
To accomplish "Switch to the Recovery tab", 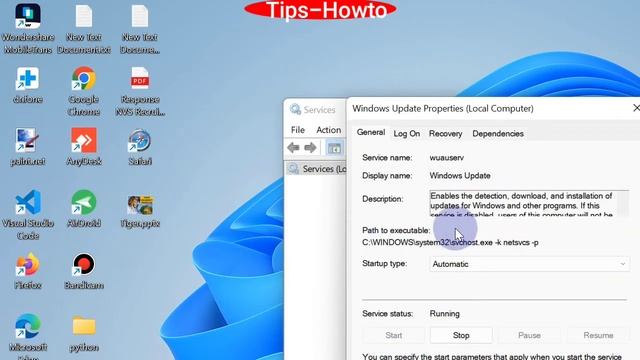I will 445,133.
